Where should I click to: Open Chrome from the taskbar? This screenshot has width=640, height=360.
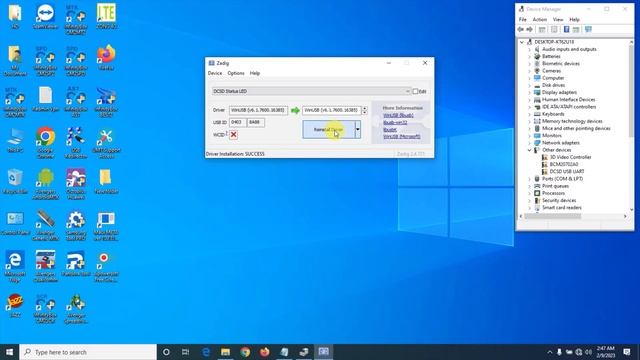click(x=245, y=352)
